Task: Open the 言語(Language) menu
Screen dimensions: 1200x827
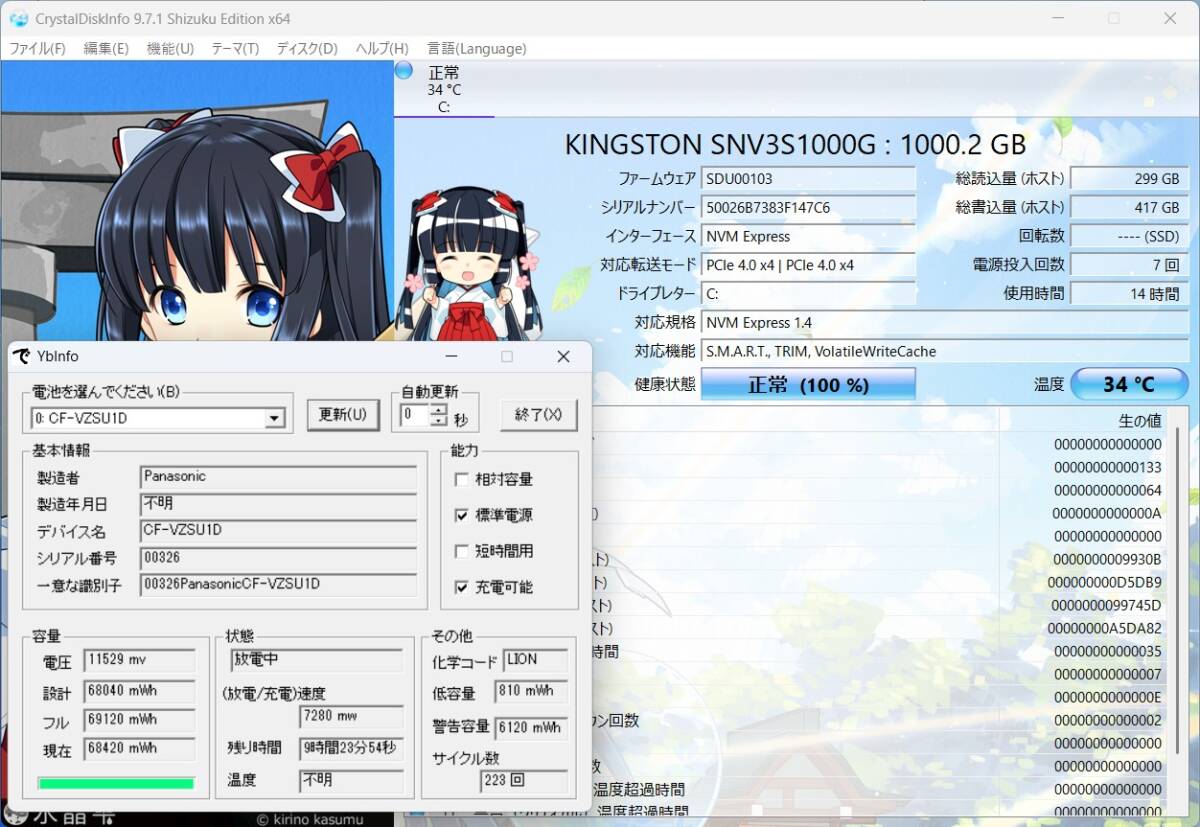Action: pos(476,48)
